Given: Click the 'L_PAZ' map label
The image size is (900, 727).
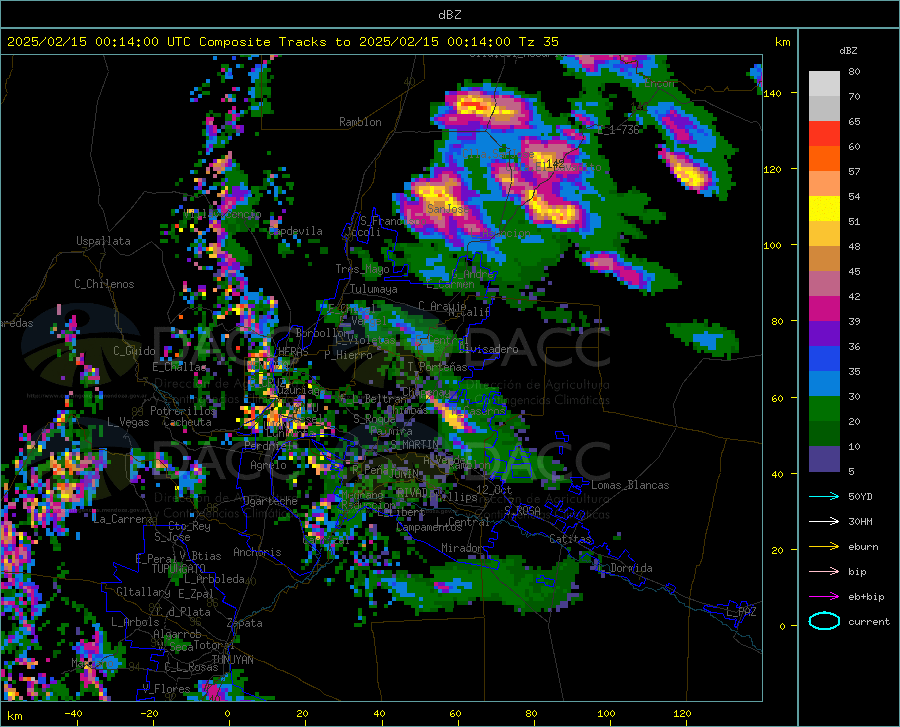Looking at the screenshot, I should click(741, 612).
